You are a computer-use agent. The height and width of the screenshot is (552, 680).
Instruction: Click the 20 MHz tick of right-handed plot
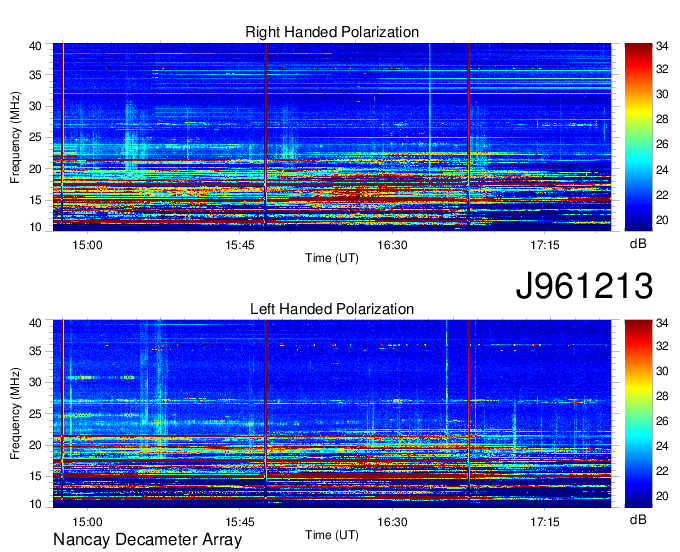pyautogui.click(x=36, y=169)
